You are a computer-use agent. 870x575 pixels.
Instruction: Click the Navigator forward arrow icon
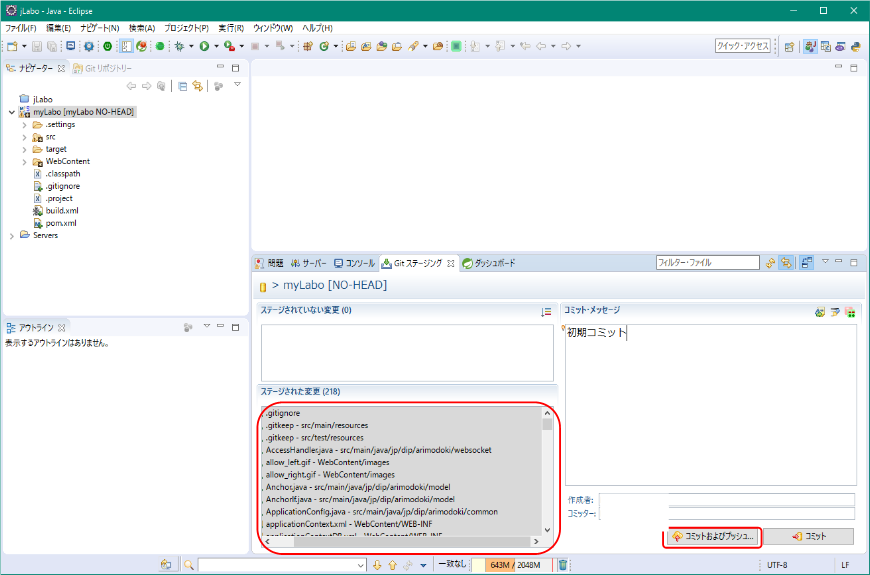pos(146,86)
